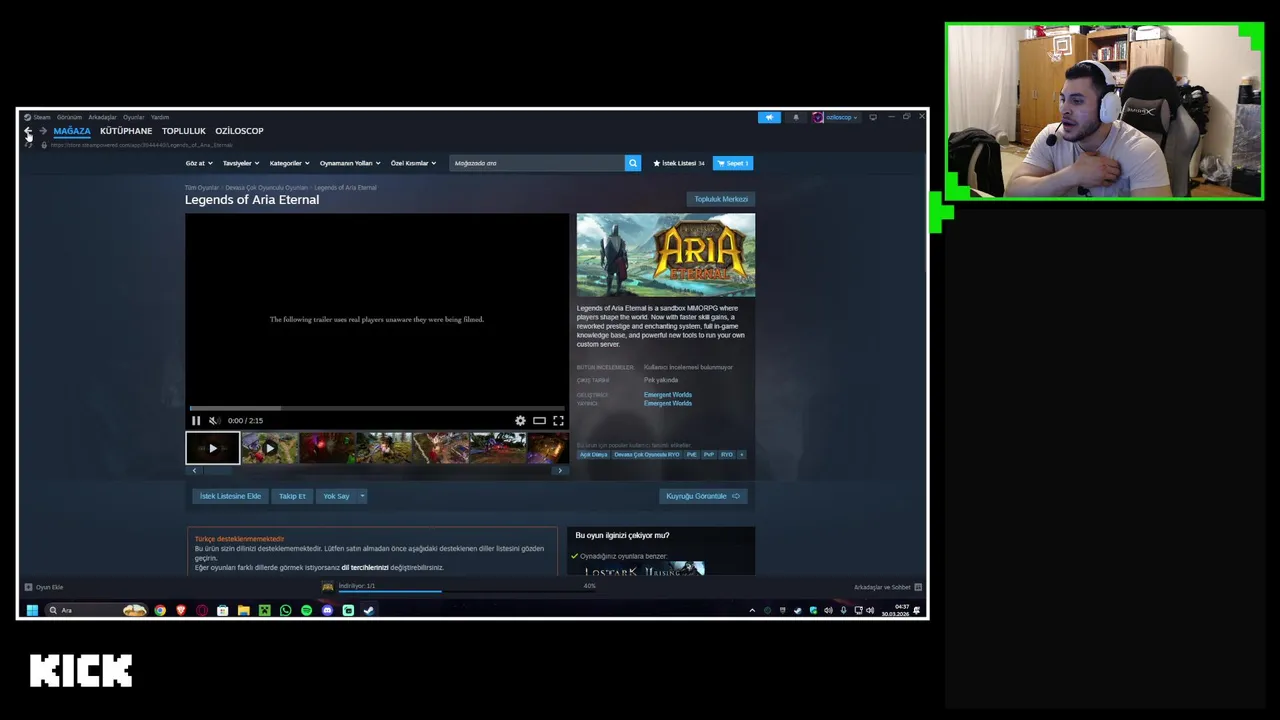
Task: Open Chrome from the taskbar
Action: click(x=160, y=610)
